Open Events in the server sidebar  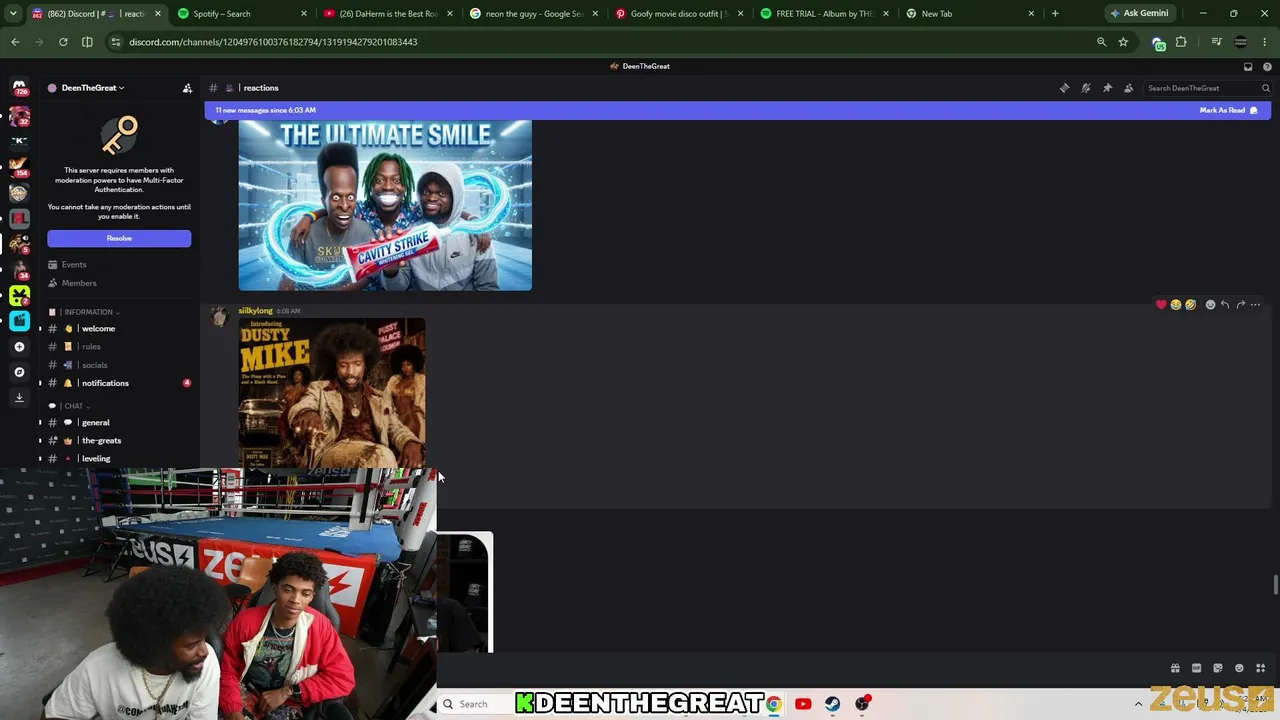pyautogui.click(x=119, y=265)
